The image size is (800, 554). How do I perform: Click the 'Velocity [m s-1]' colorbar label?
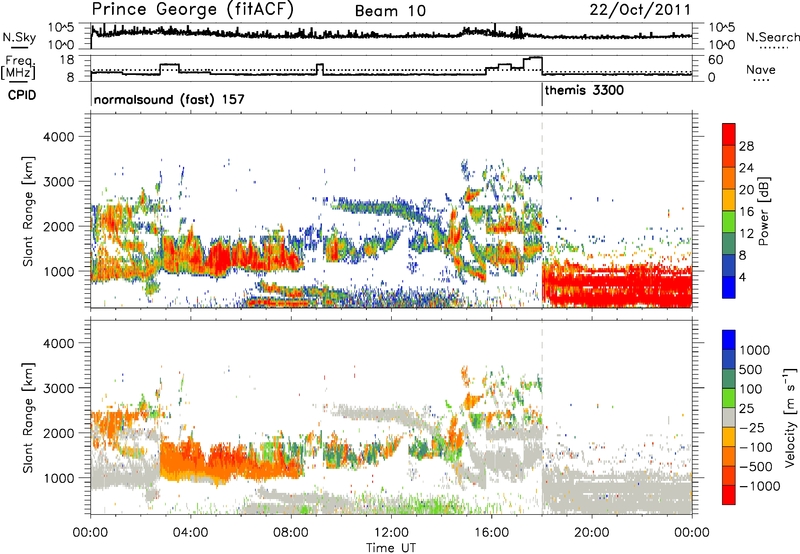[x=790, y=417]
